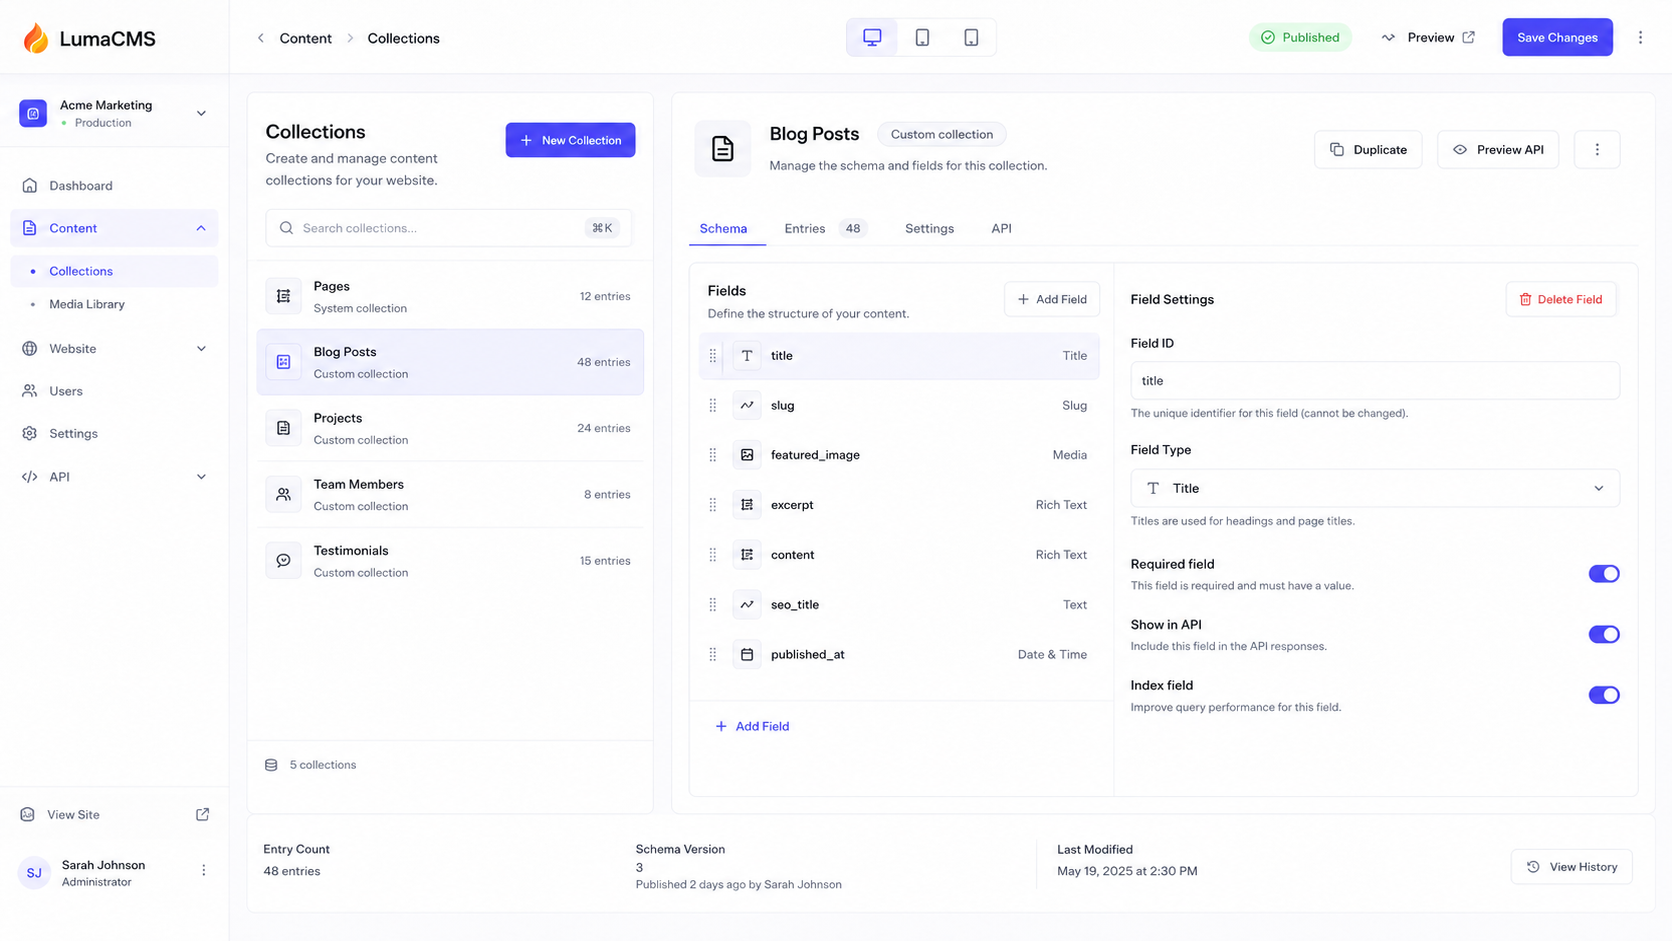The width and height of the screenshot is (1672, 941).
Task: Go to Dashboard in sidebar
Action: (114, 186)
